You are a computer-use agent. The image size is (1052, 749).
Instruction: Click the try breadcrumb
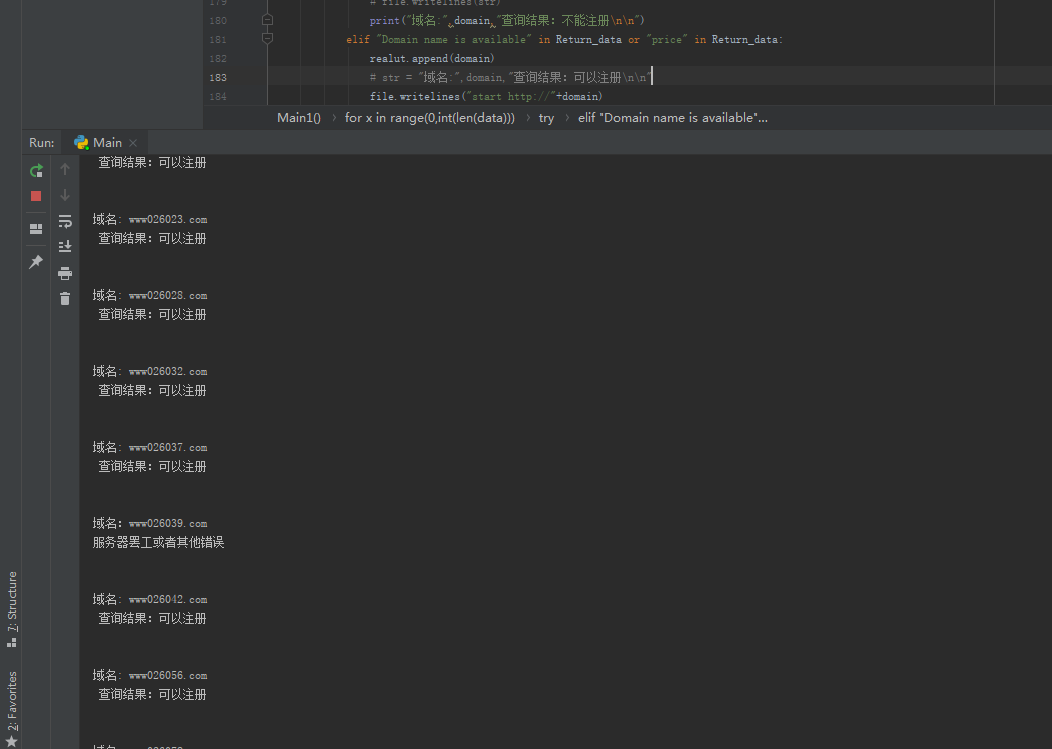(x=546, y=118)
